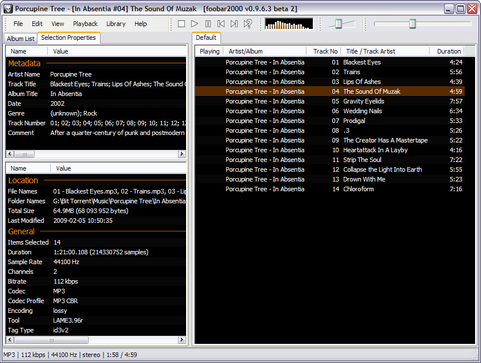This screenshot has height=363, width=481.
Task: Click right arrow of lower properties scrollbar
Action: pos(182,340)
